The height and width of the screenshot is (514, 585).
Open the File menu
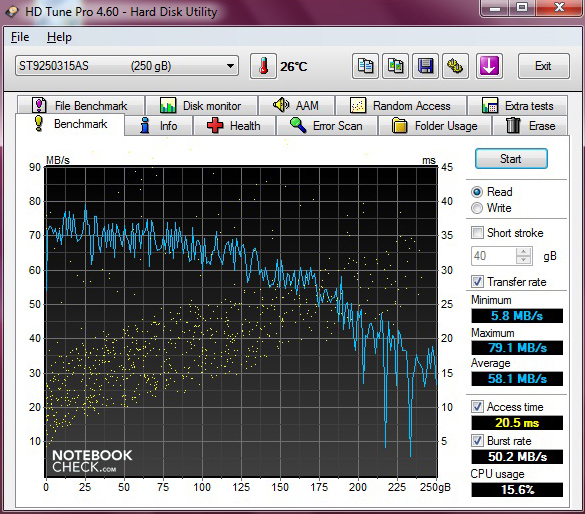click(x=20, y=37)
